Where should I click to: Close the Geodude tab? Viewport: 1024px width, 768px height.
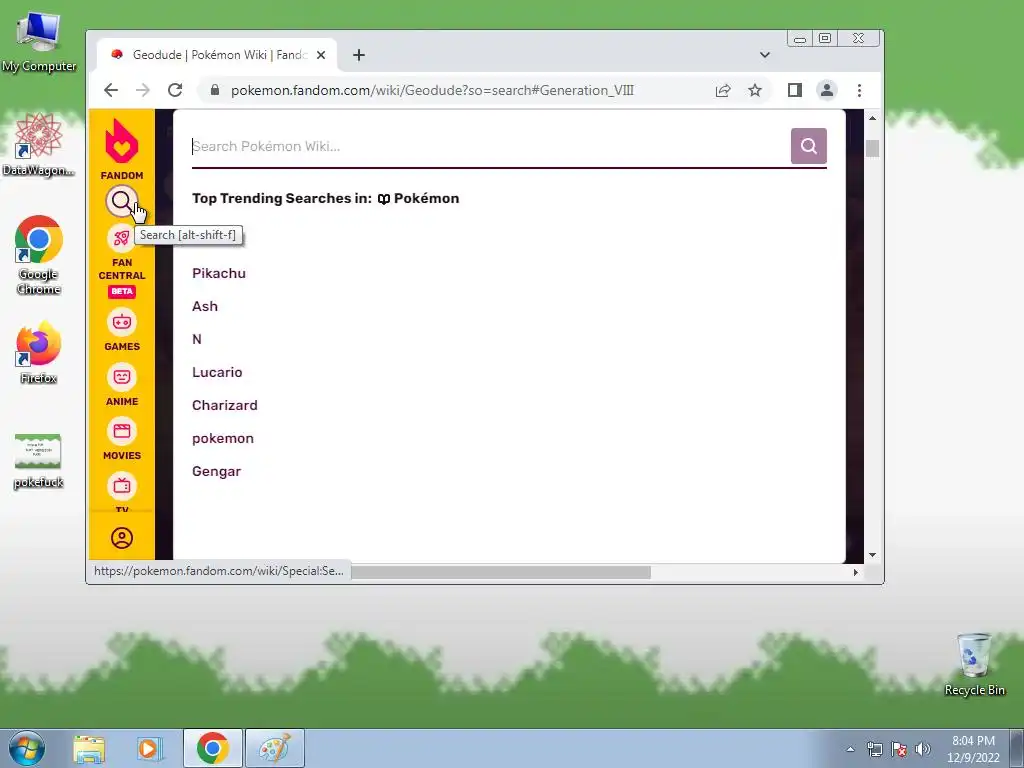pyautogui.click(x=321, y=55)
